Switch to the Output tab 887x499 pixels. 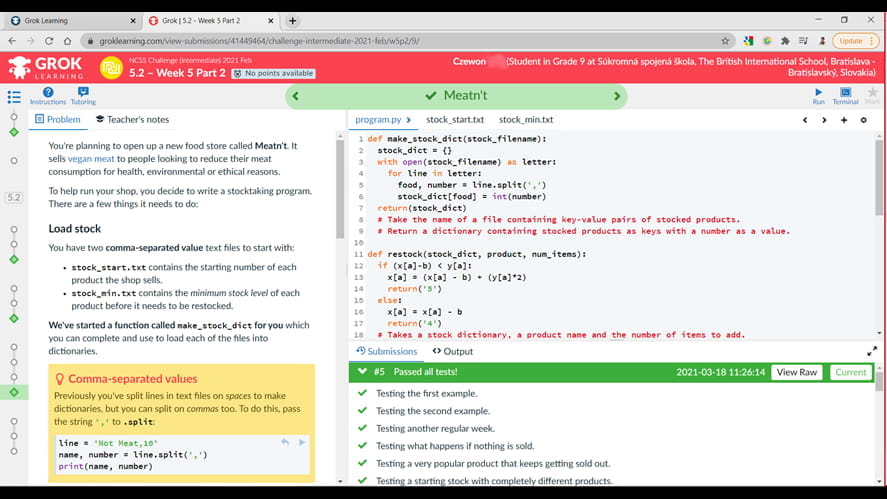click(452, 351)
